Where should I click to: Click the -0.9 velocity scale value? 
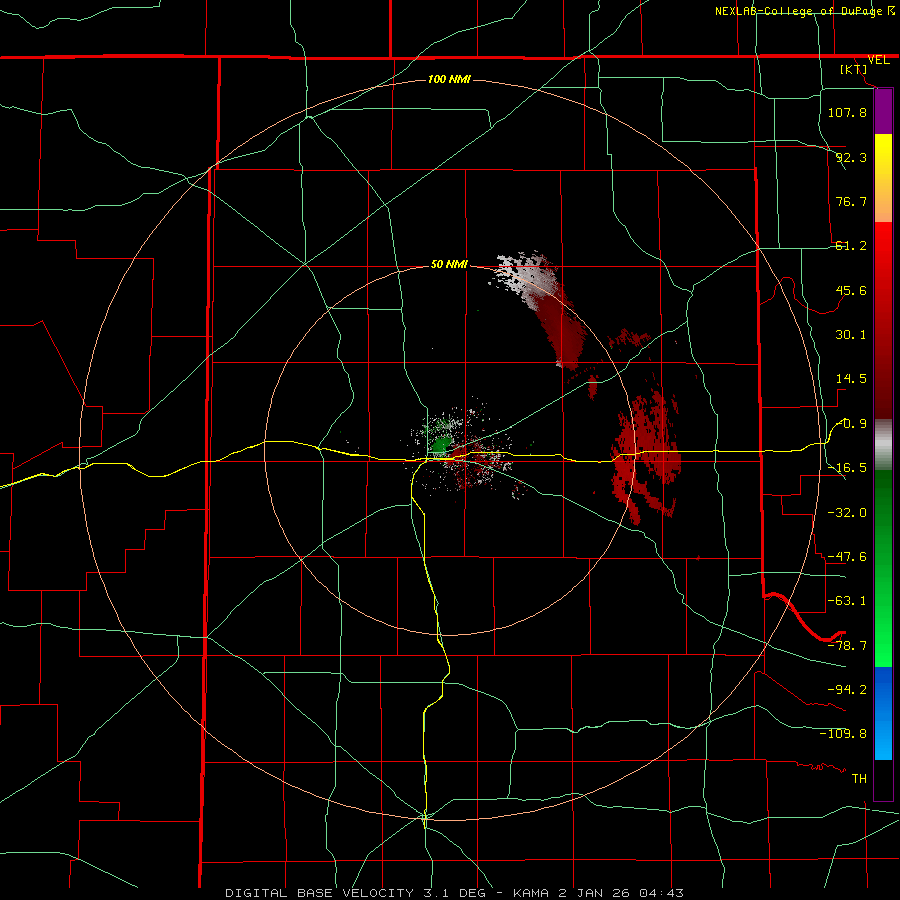(x=852, y=424)
